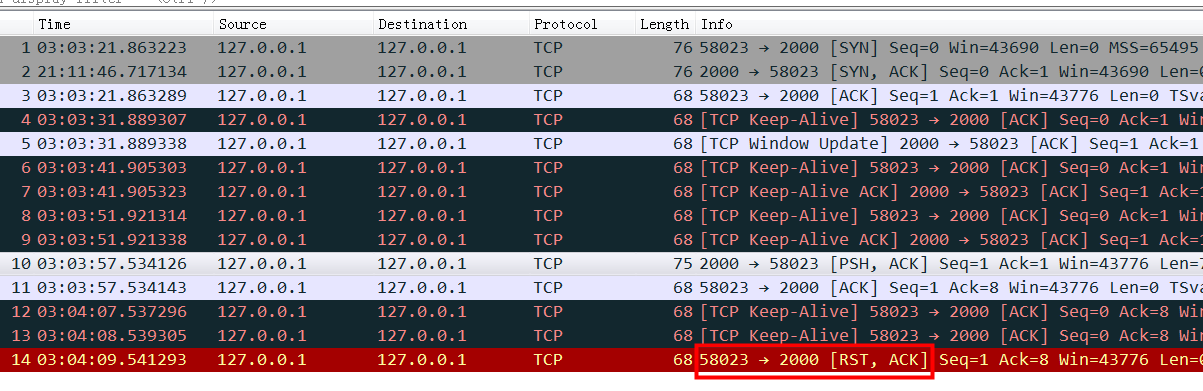
Task: Select packet 6 timestamped 03:03:41.905303
Action: click(601, 168)
